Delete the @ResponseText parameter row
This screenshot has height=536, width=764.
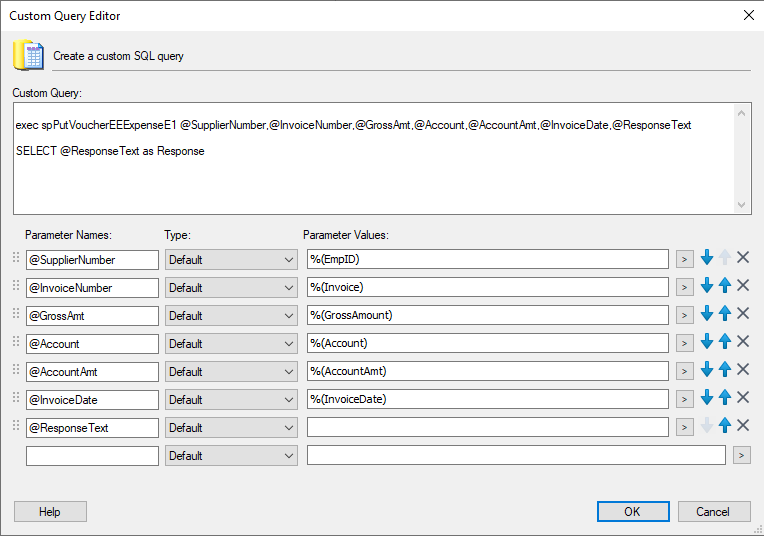tap(743, 427)
